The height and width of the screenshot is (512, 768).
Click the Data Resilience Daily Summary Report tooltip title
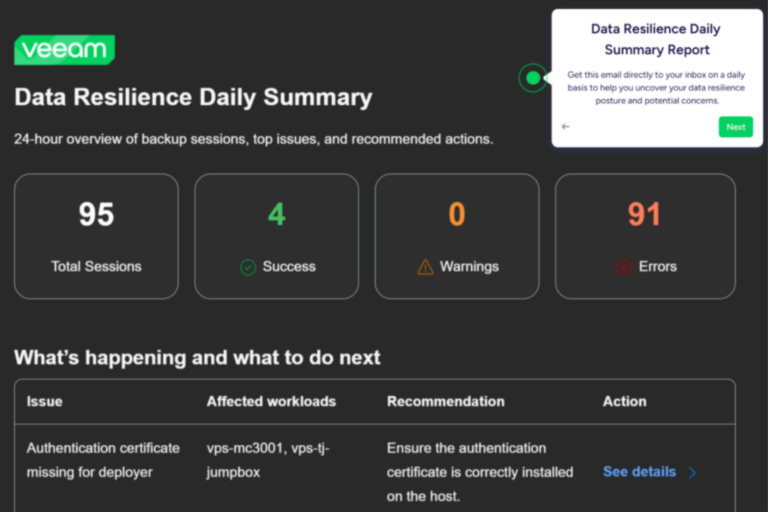(656, 39)
